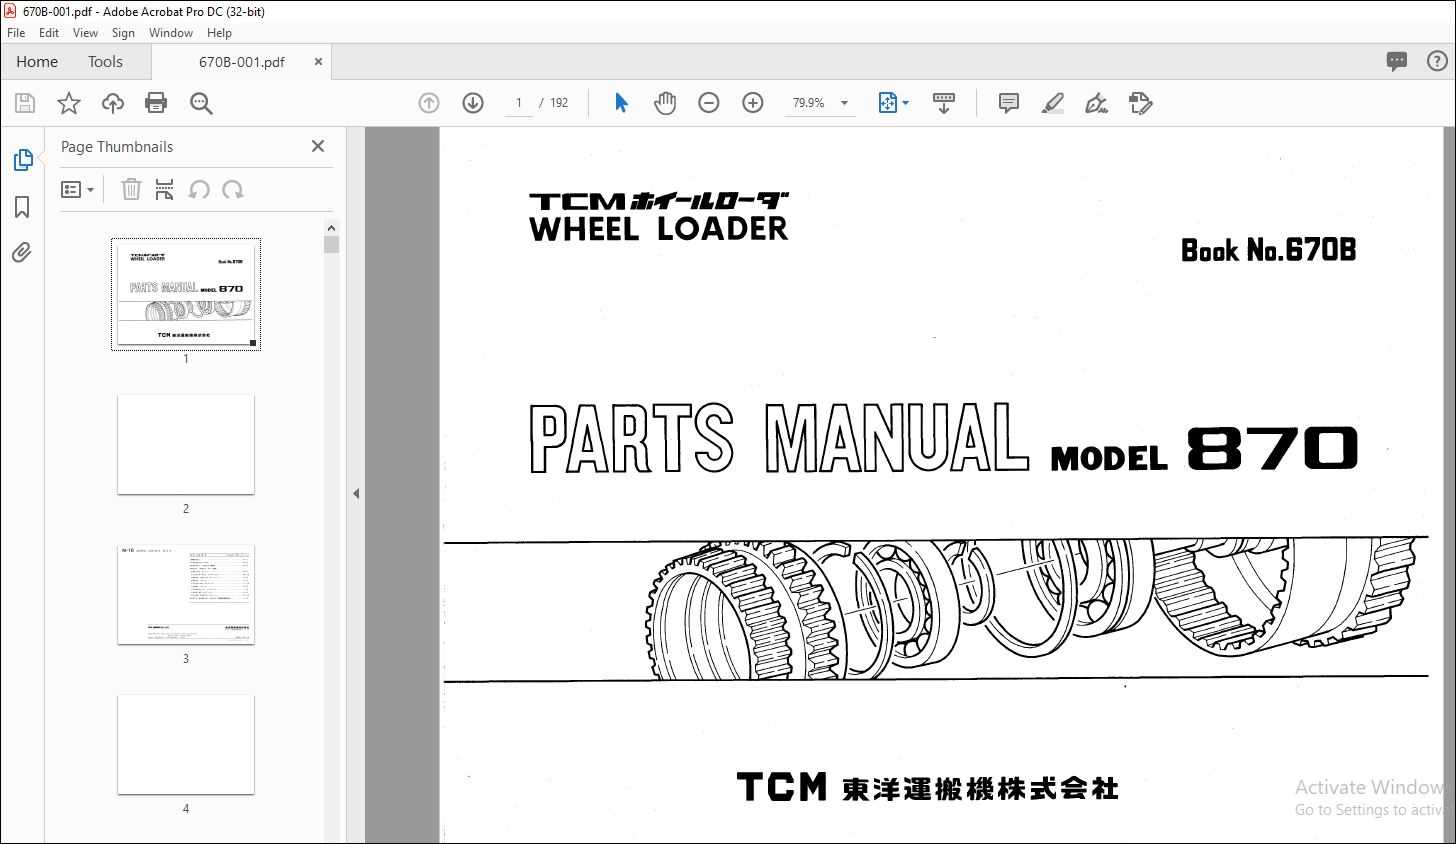Click the stamp tool icon
The image size is (1456, 844).
[1140, 103]
